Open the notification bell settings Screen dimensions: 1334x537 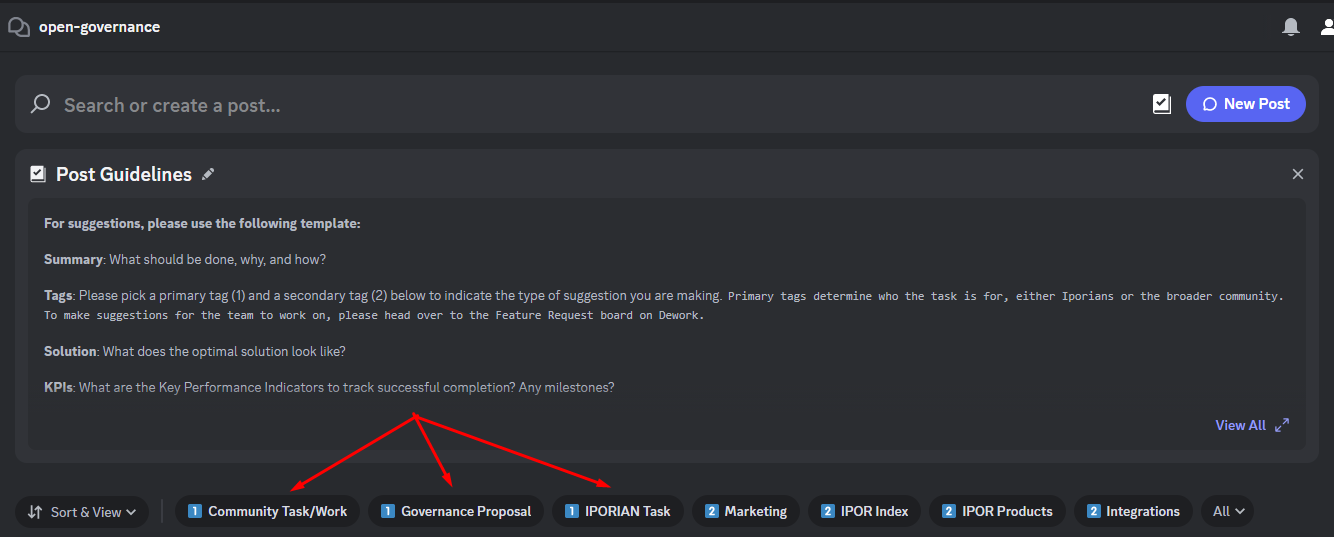[1291, 27]
